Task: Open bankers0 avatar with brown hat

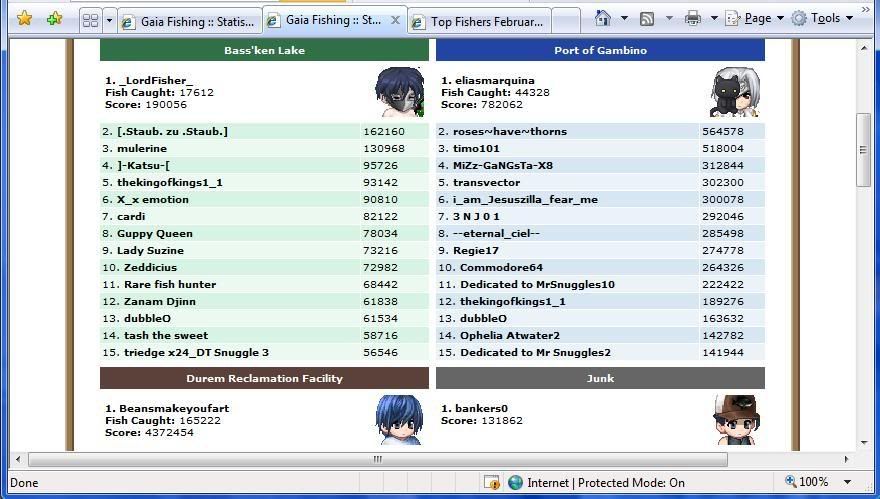Action: tap(735, 420)
